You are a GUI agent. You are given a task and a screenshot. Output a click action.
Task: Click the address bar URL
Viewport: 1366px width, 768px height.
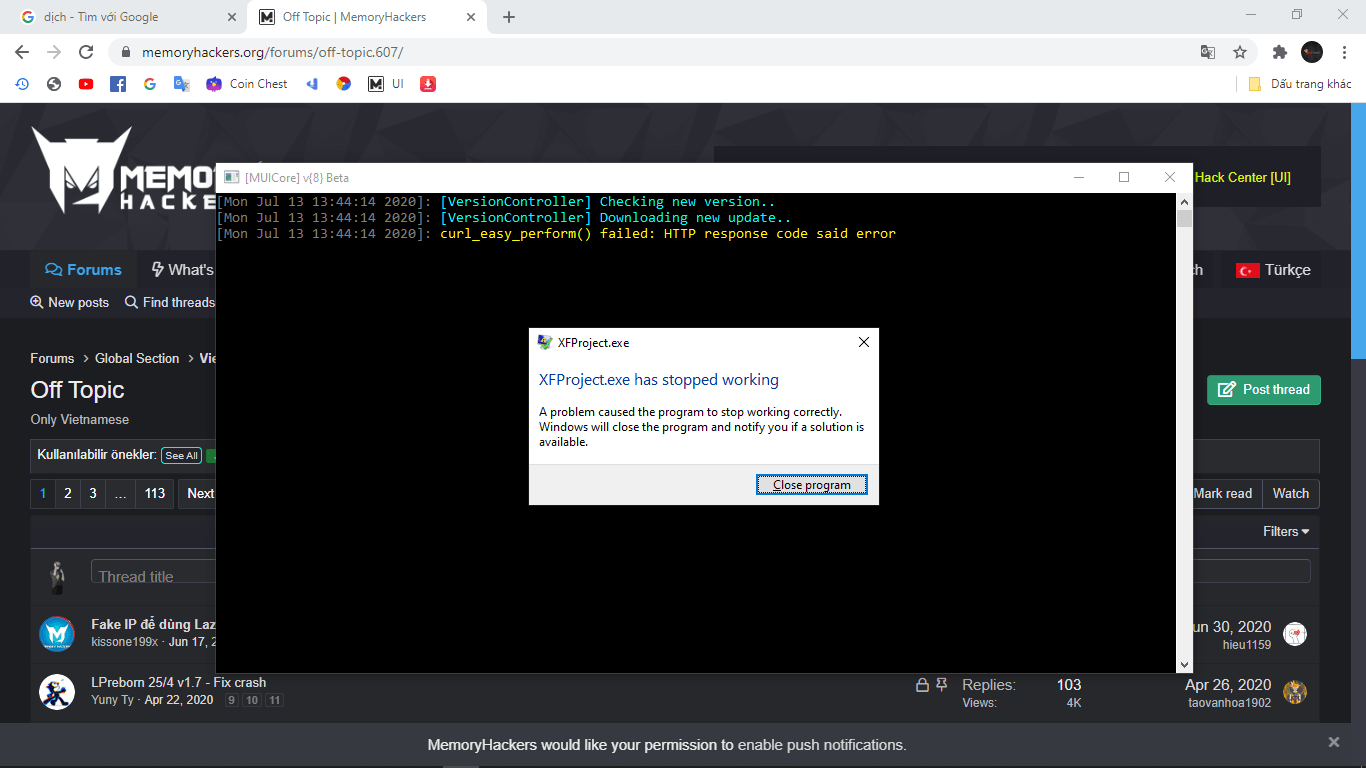tap(272, 52)
